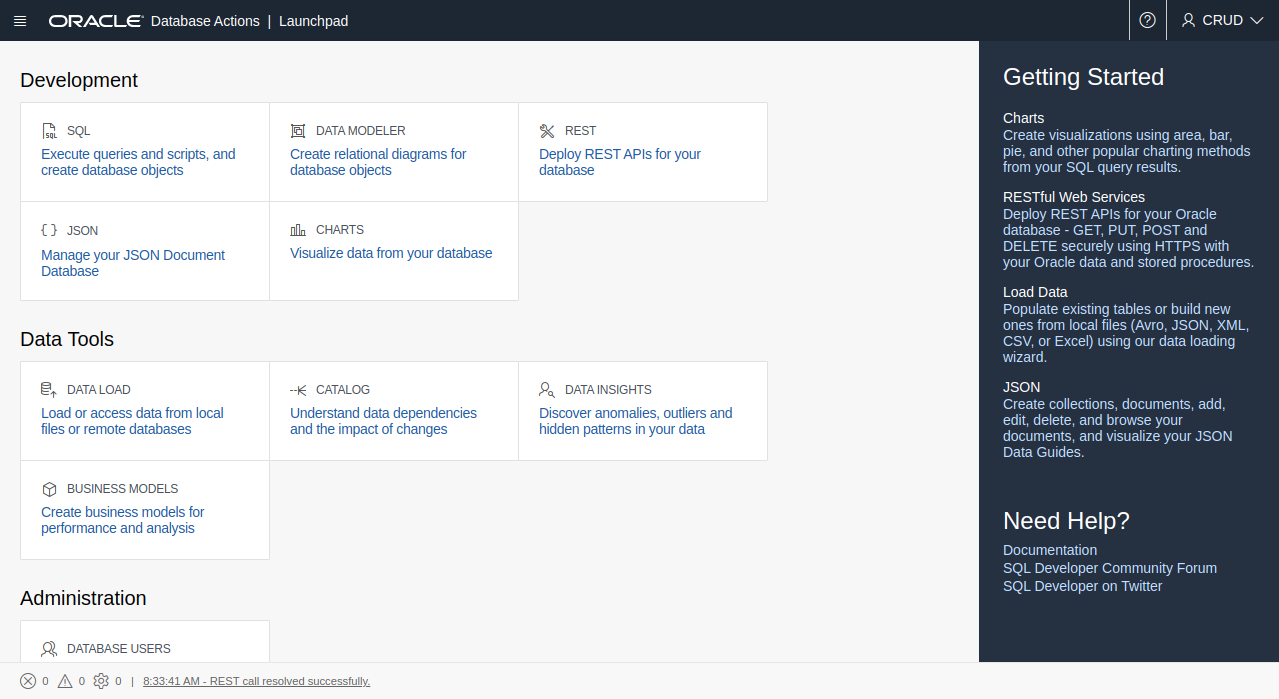Open SQL Developer Community Forum link

[1109, 568]
